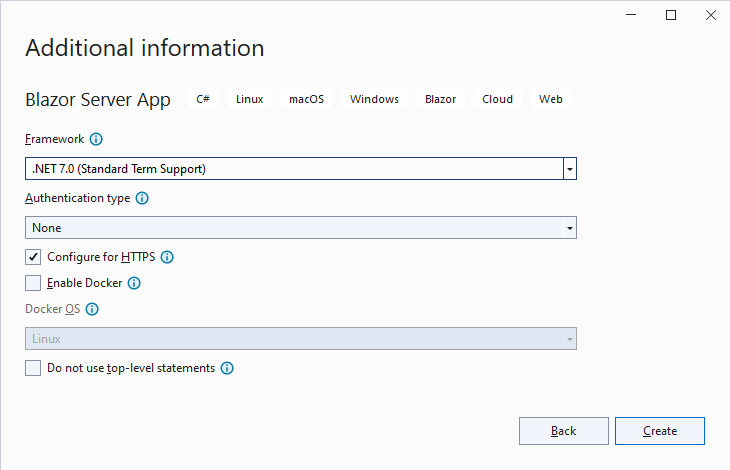The width and height of the screenshot is (730, 470).
Task: Click the Blazor tag
Action: point(440,99)
